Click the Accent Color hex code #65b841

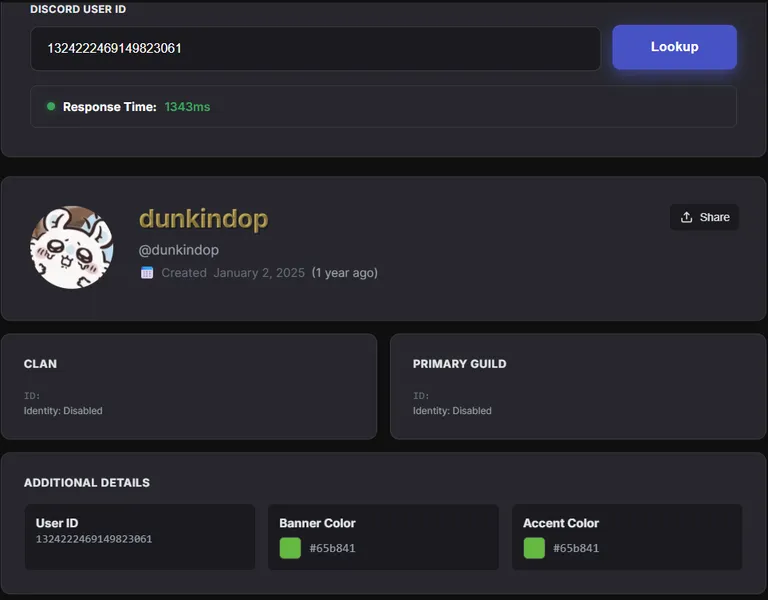pyautogui.click(x=576, y=548)
